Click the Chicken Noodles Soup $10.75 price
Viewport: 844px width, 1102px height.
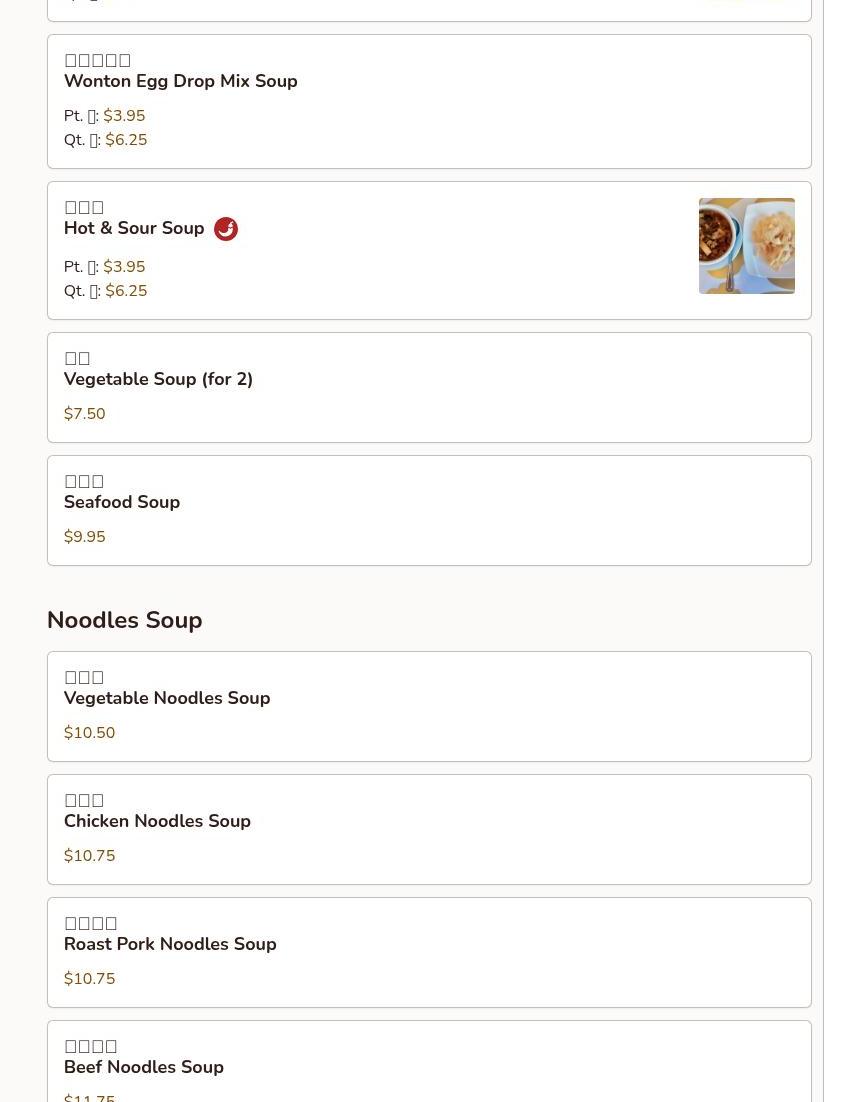89,855
